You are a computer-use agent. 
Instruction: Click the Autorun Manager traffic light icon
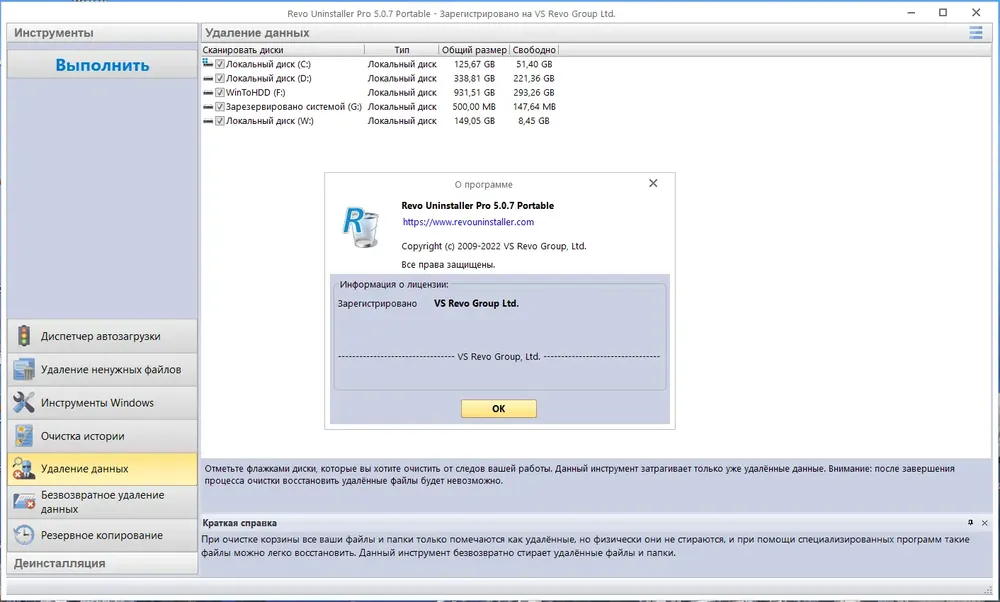tap(24, 336)
